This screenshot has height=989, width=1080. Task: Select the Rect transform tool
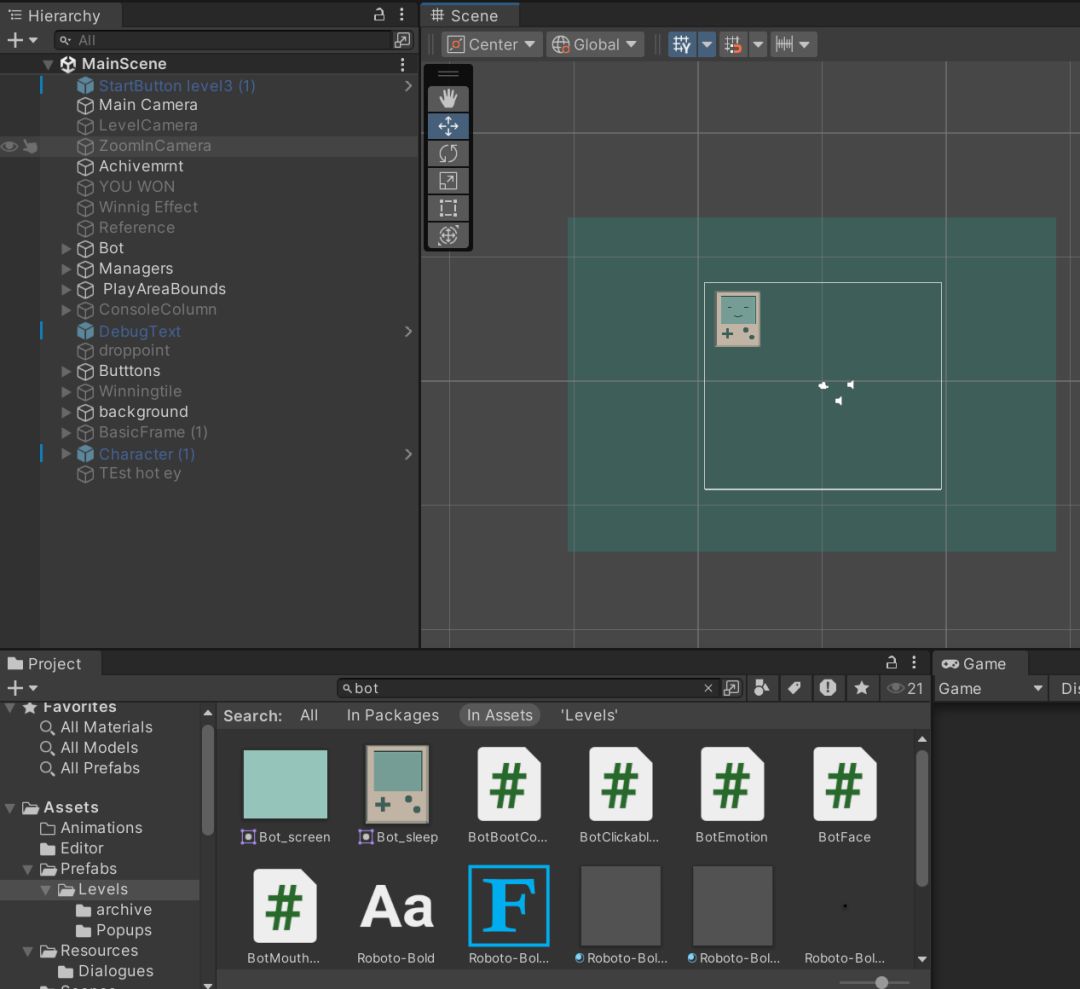pos(448,208)
